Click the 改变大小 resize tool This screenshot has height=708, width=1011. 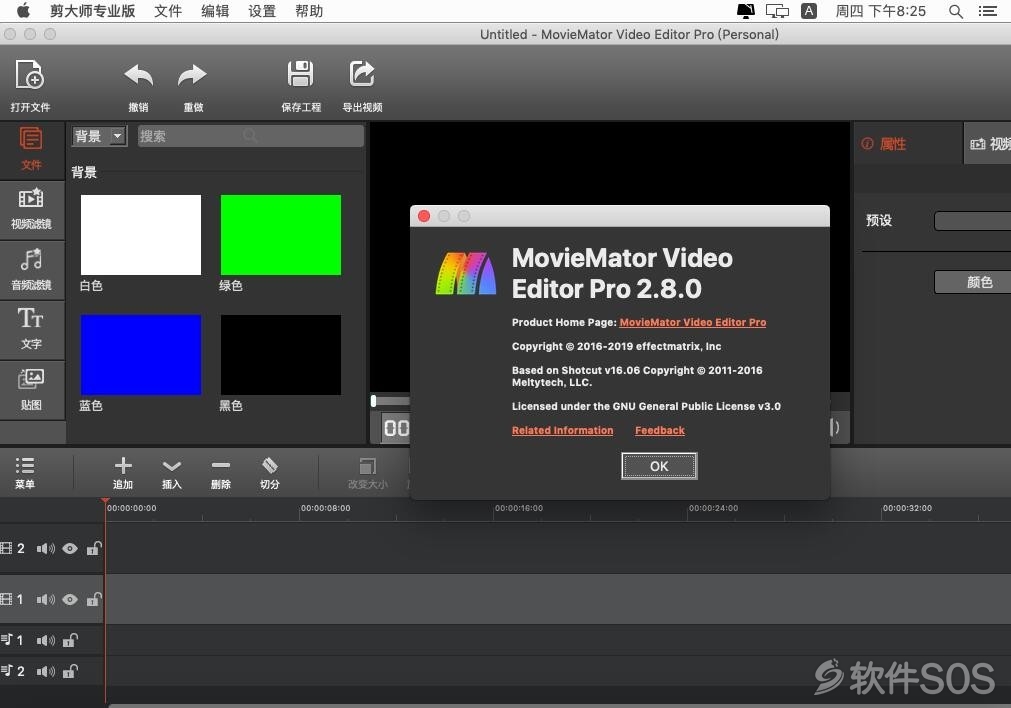click(368, 473)
